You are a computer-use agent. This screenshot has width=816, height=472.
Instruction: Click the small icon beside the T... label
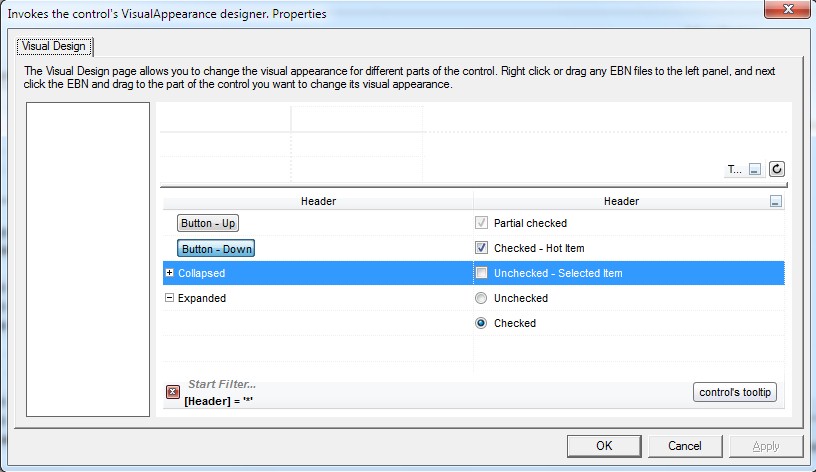(755, 170)
